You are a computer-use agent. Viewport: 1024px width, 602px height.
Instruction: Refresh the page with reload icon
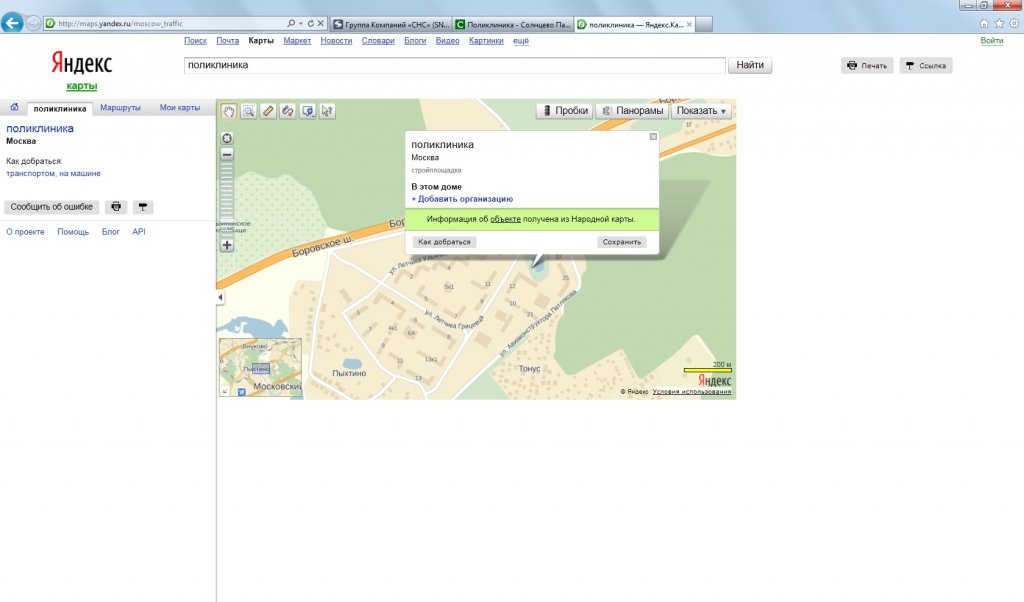pos(311,24)
